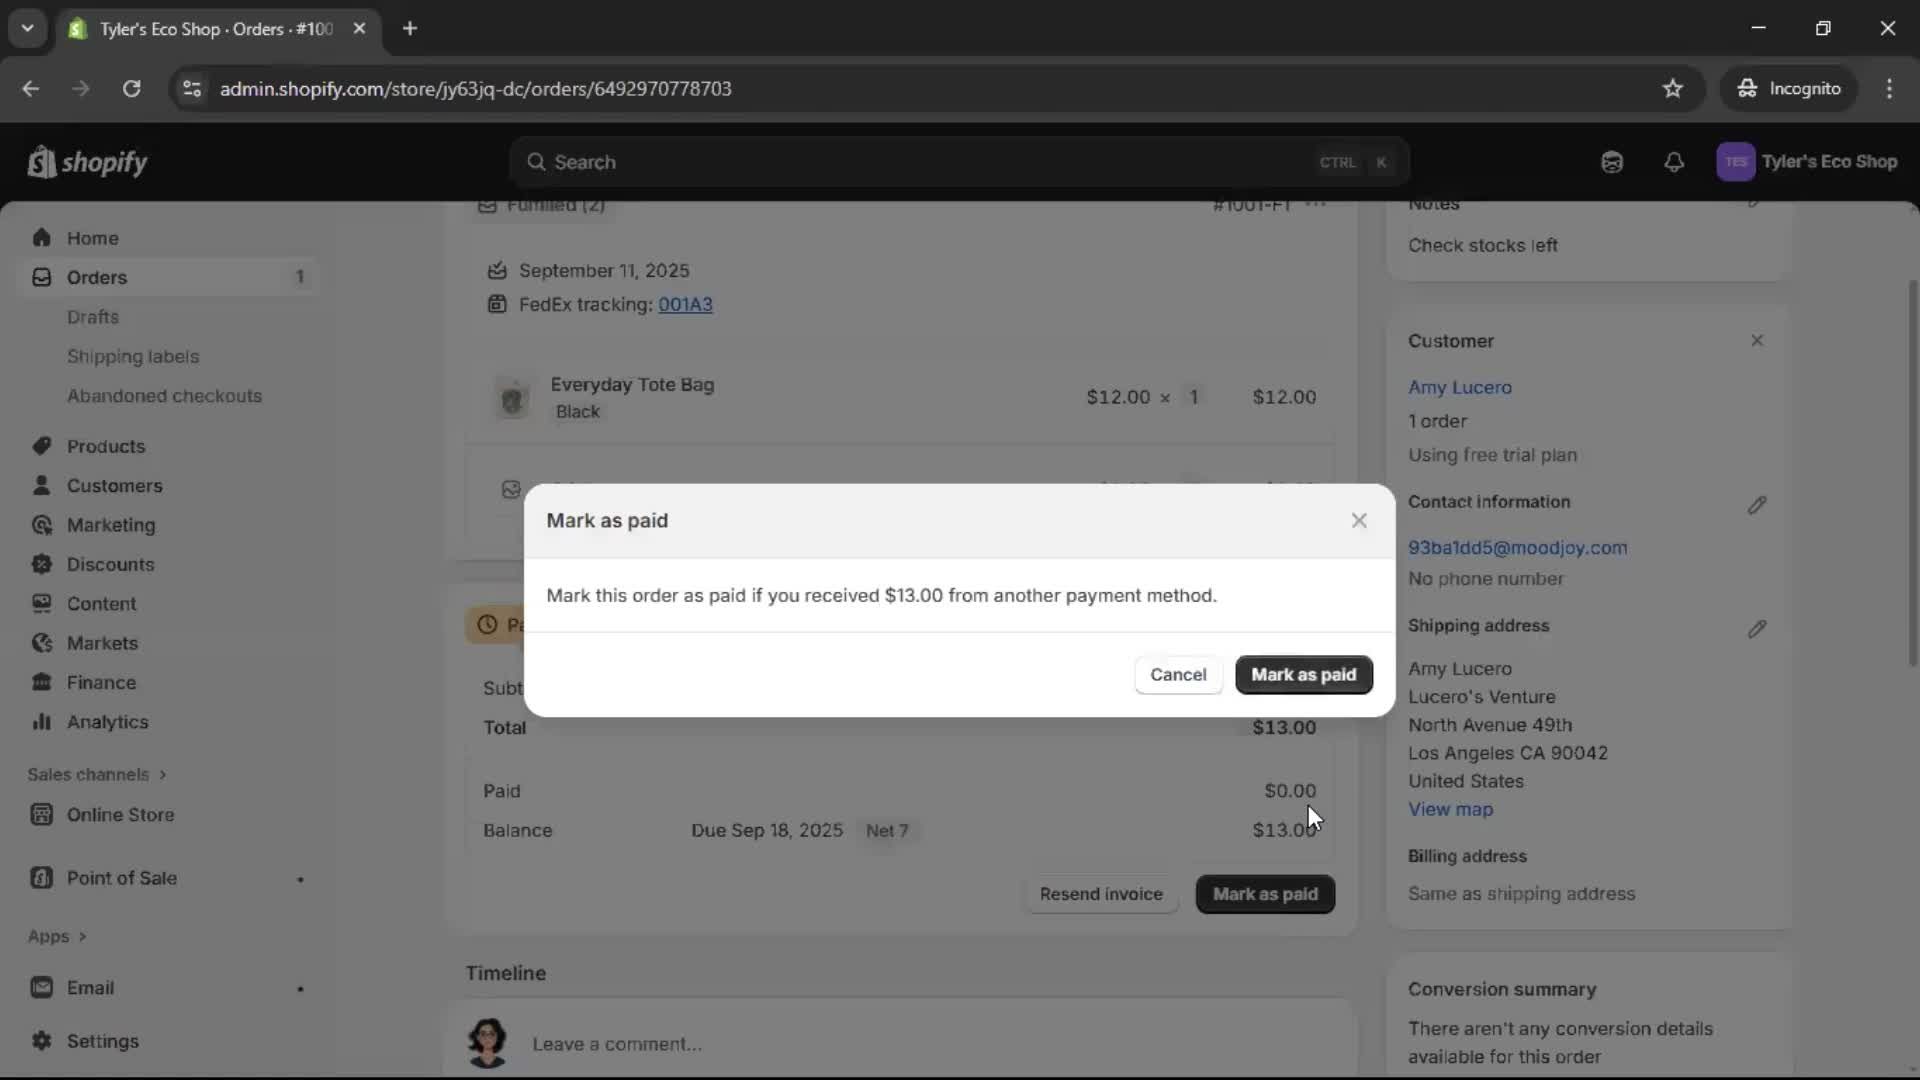Go back in browser history
This screenshot has height=1080, width=1920.
pos(30,89)
